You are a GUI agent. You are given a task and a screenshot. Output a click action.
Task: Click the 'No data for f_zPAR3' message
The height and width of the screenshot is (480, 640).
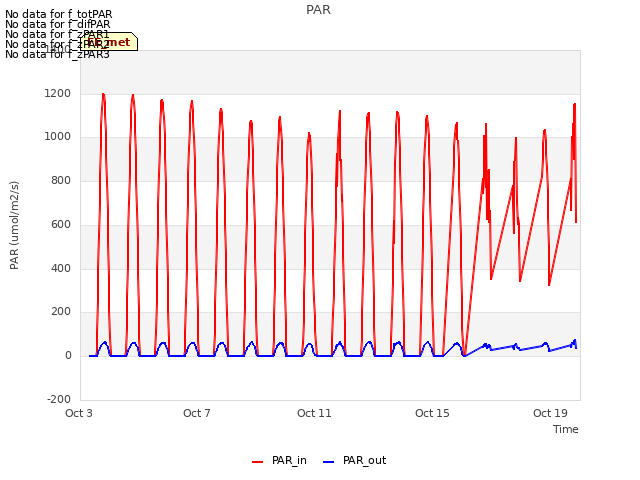tap(57, 54)
